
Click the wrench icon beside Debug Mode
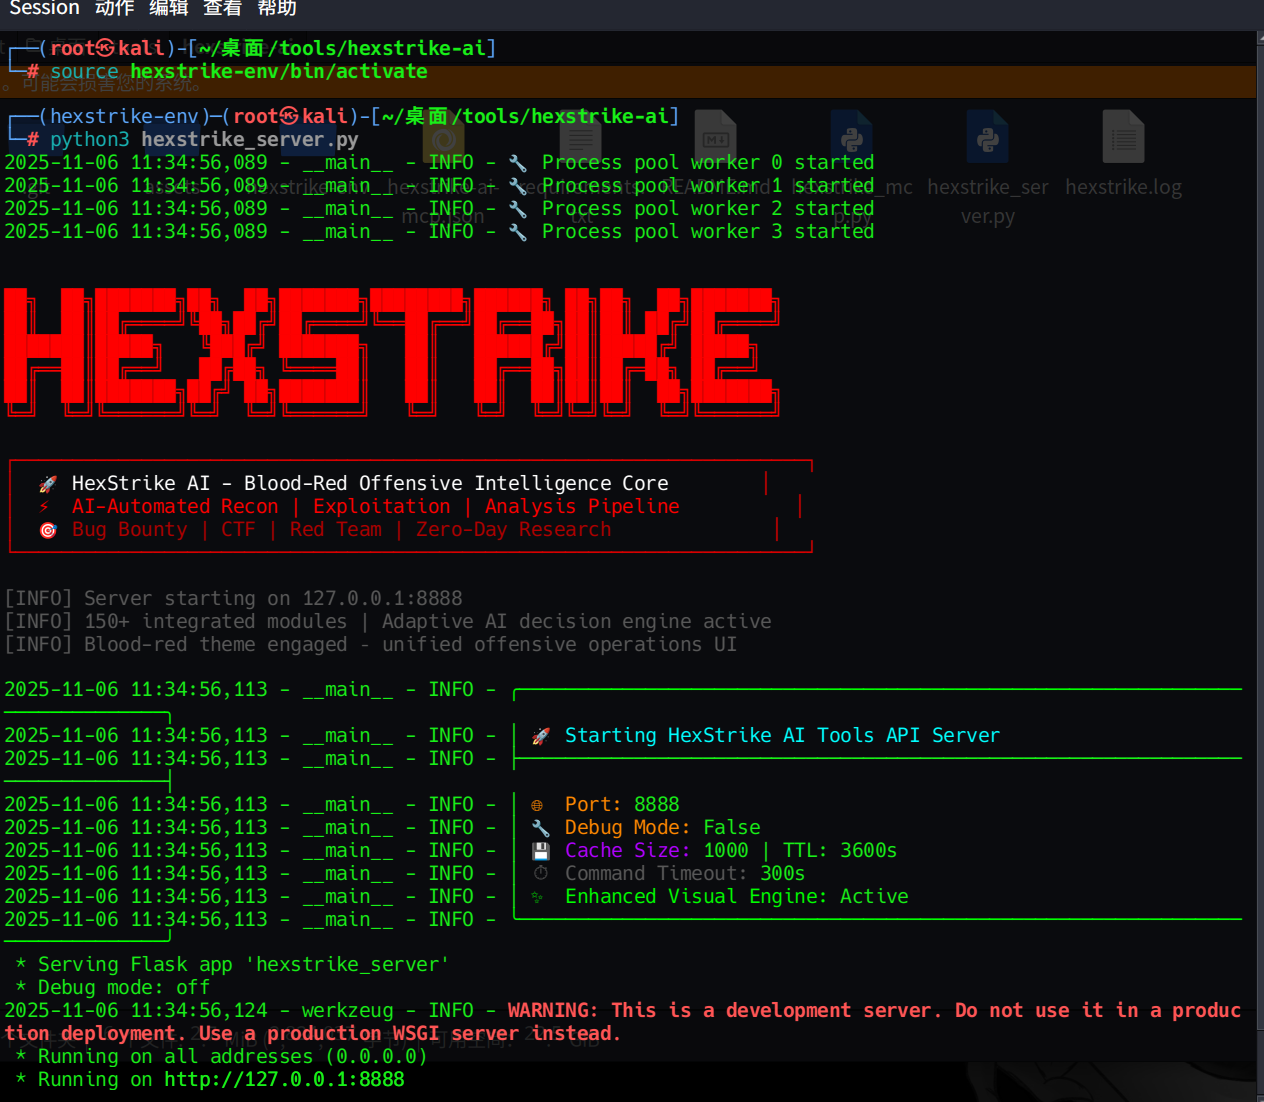coord(540,828)
